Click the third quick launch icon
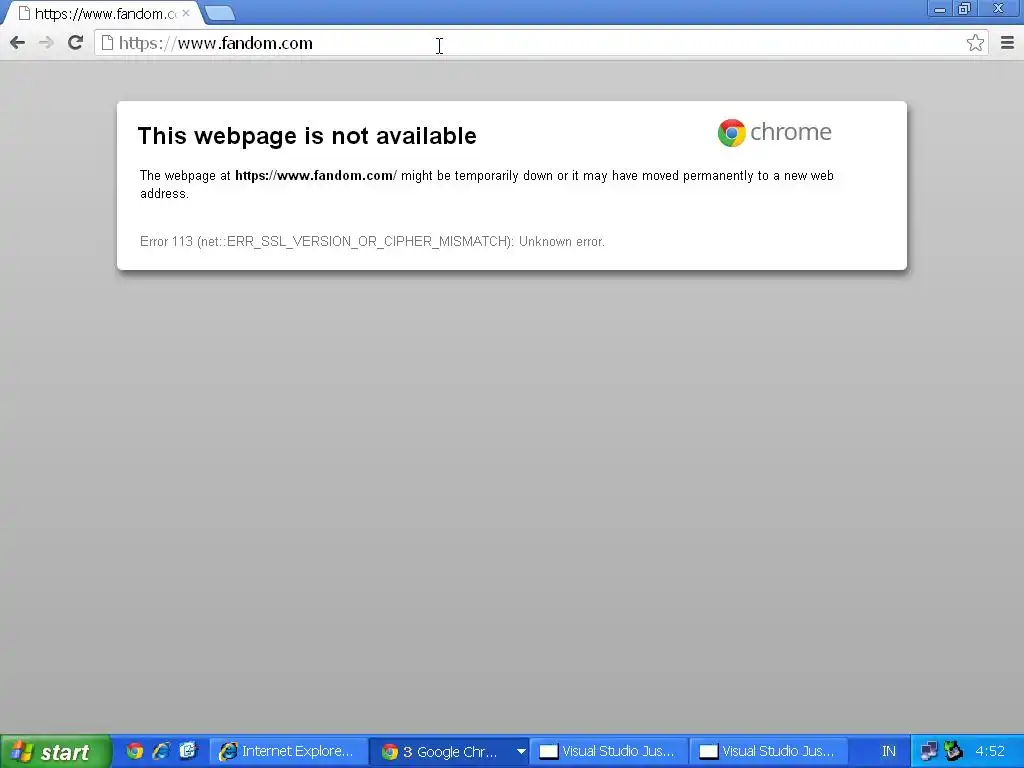1024x768 pixels. coord(188,752)
